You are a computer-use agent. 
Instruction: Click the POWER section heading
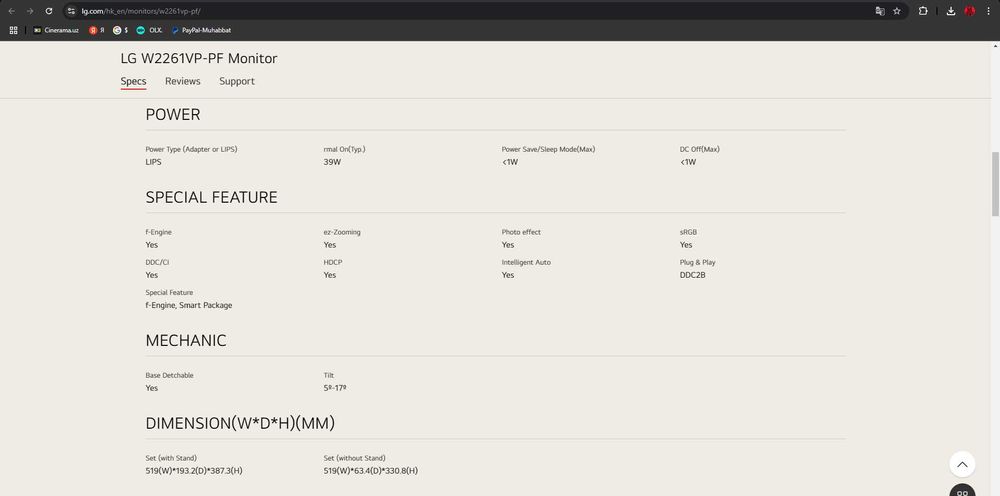tap(173, 115)
